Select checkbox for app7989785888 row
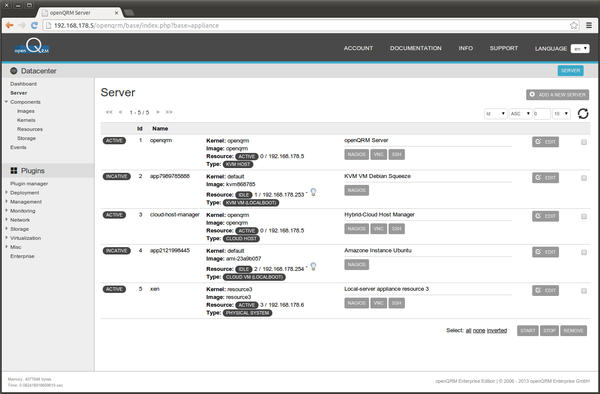The image size is (600, 394). click(584, 178)
